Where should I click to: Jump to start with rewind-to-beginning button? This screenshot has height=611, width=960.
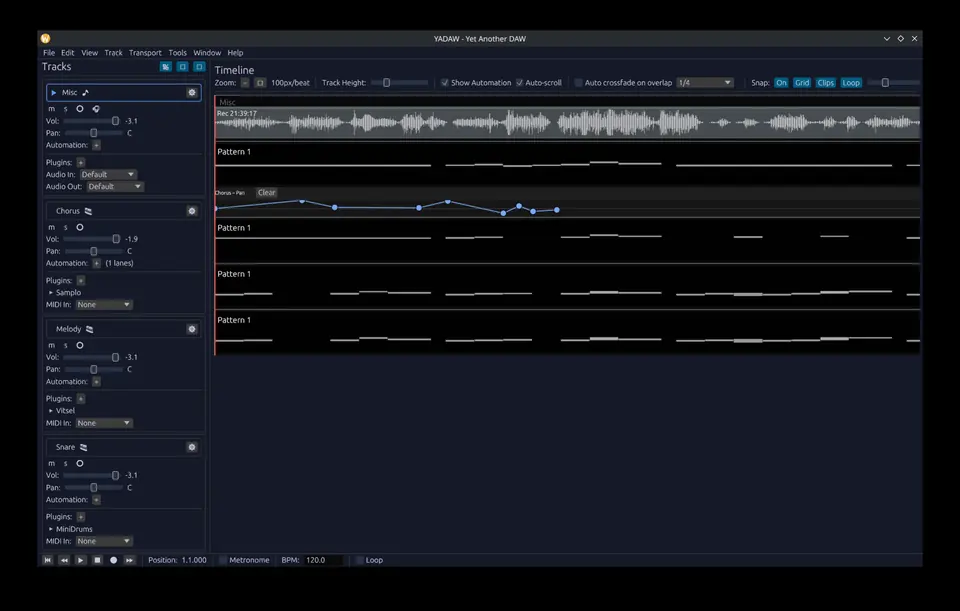click(x=48, y=560)
